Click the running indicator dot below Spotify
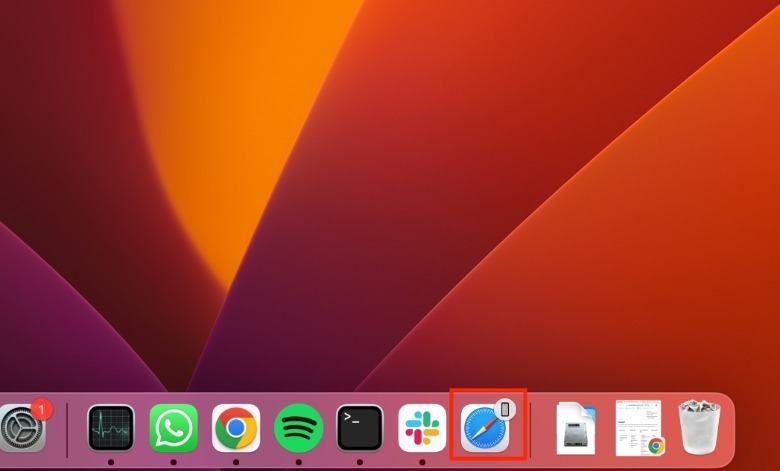The width and height of the screenshot is (780, 471). [298, 463]
